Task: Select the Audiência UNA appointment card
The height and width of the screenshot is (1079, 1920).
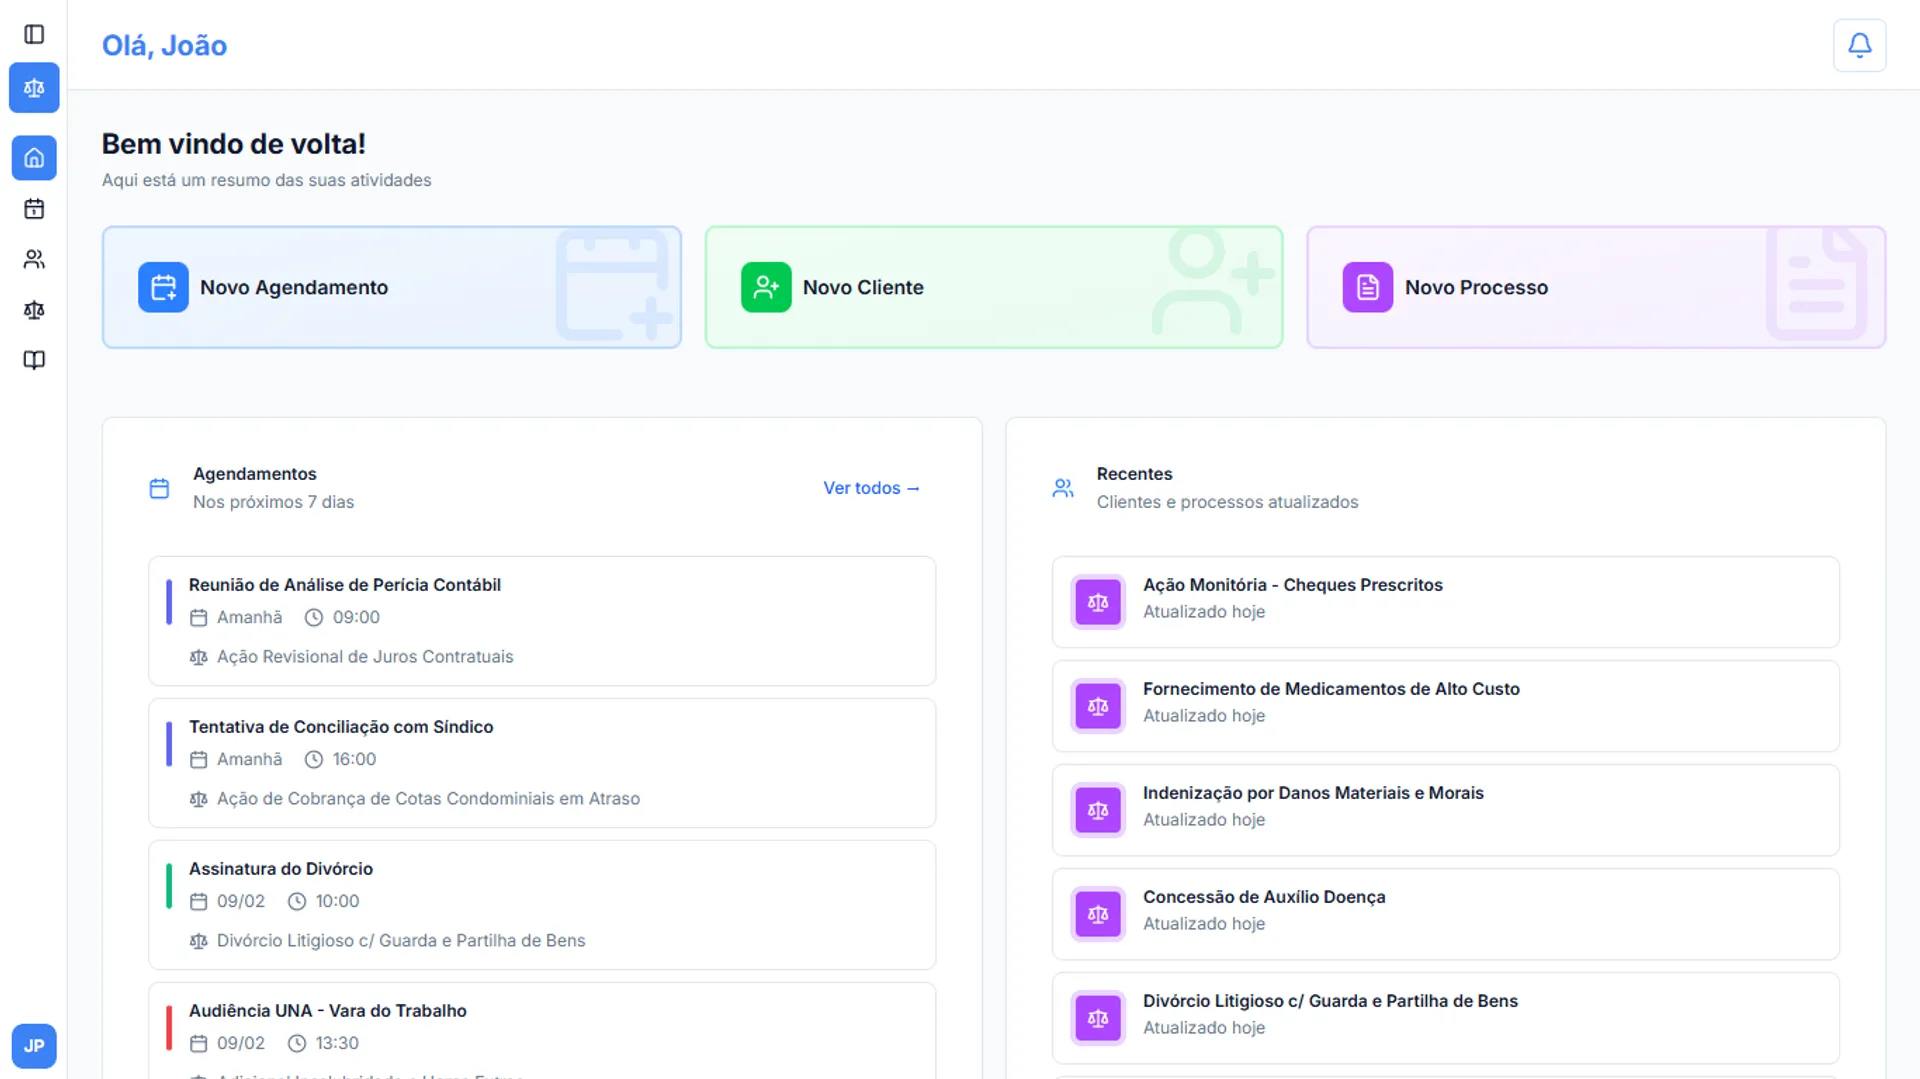Action: click(x=541, y=1028)
